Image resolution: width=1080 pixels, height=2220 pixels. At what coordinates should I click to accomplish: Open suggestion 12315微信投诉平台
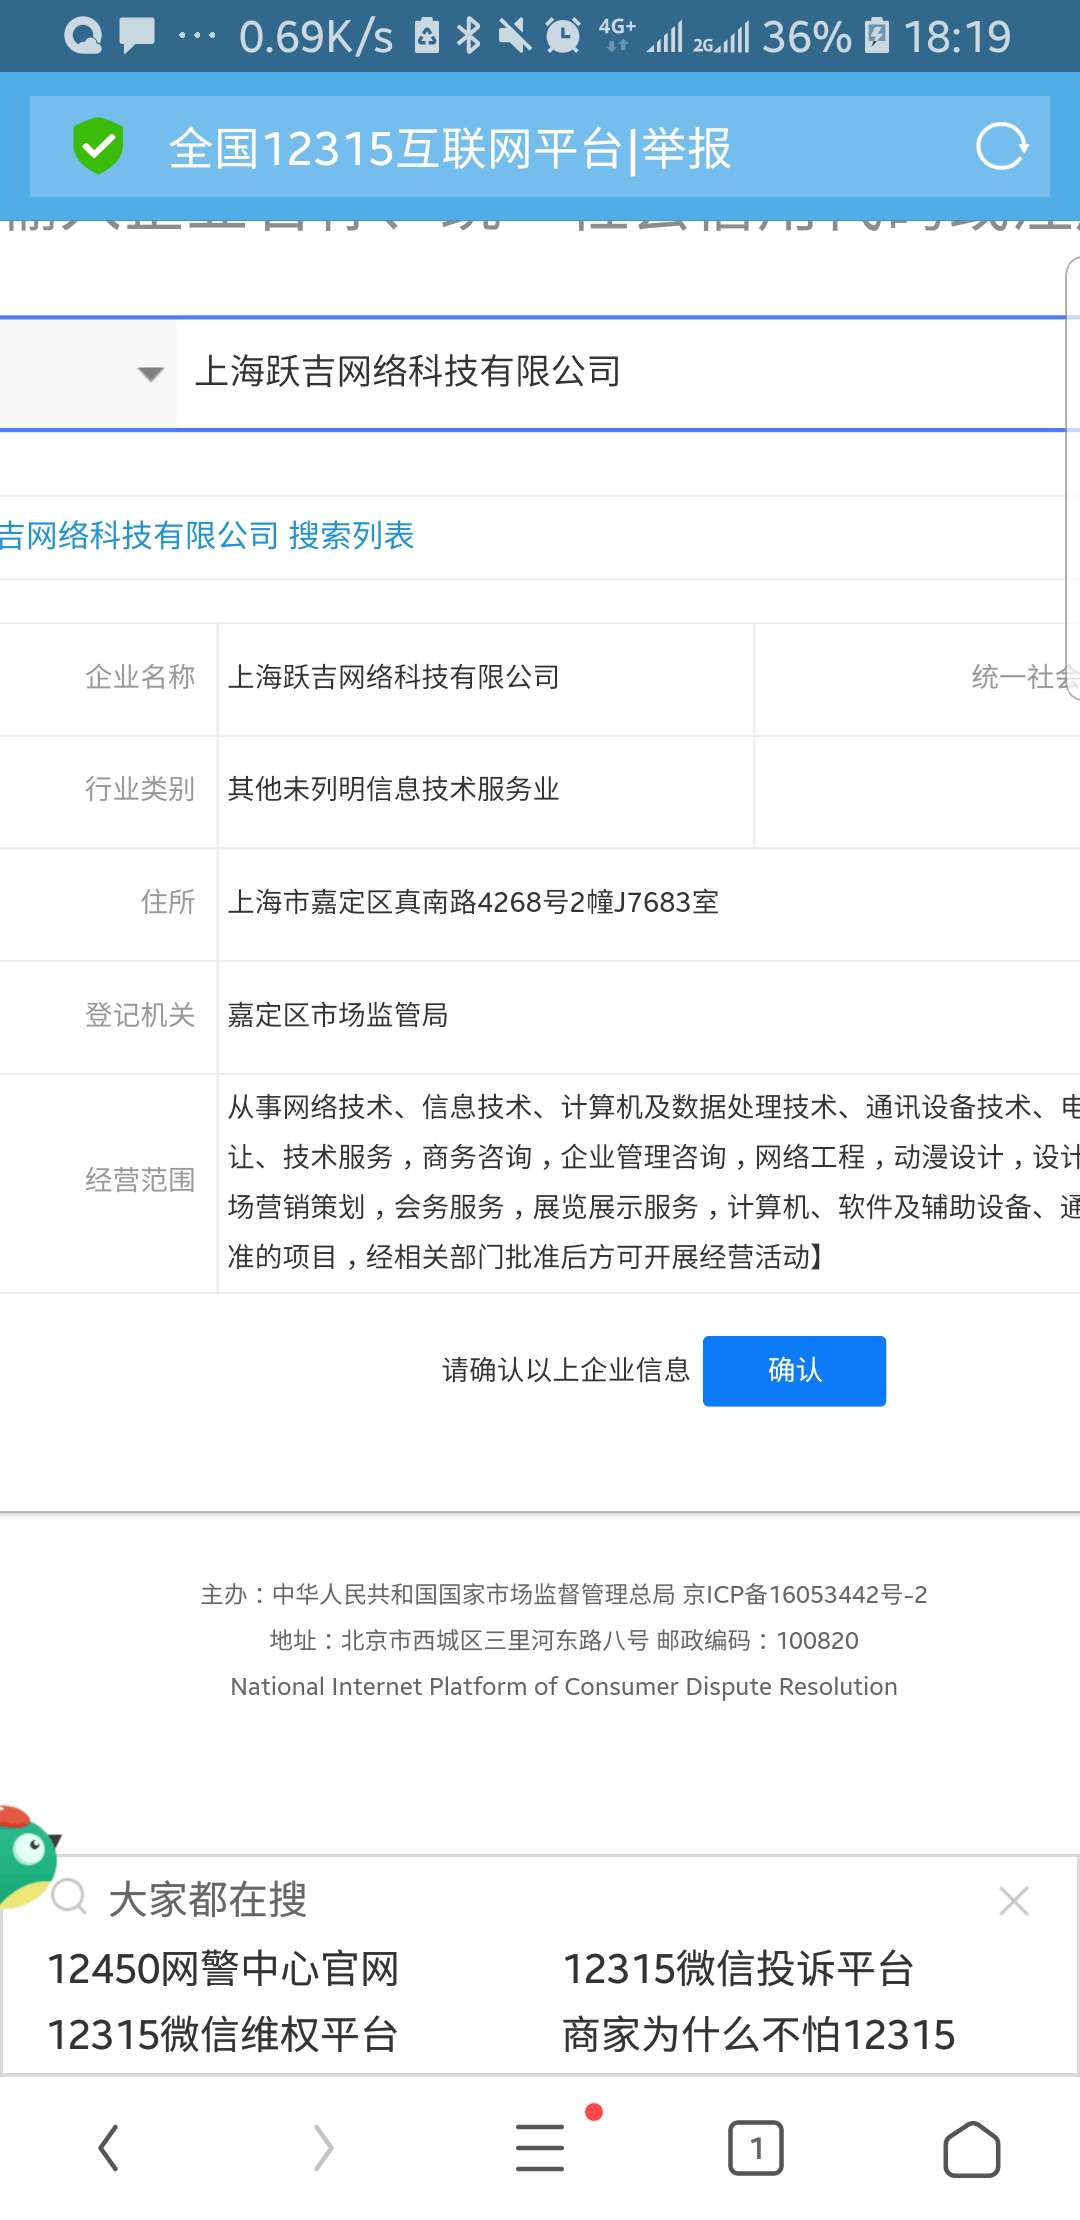[739, 1970]
